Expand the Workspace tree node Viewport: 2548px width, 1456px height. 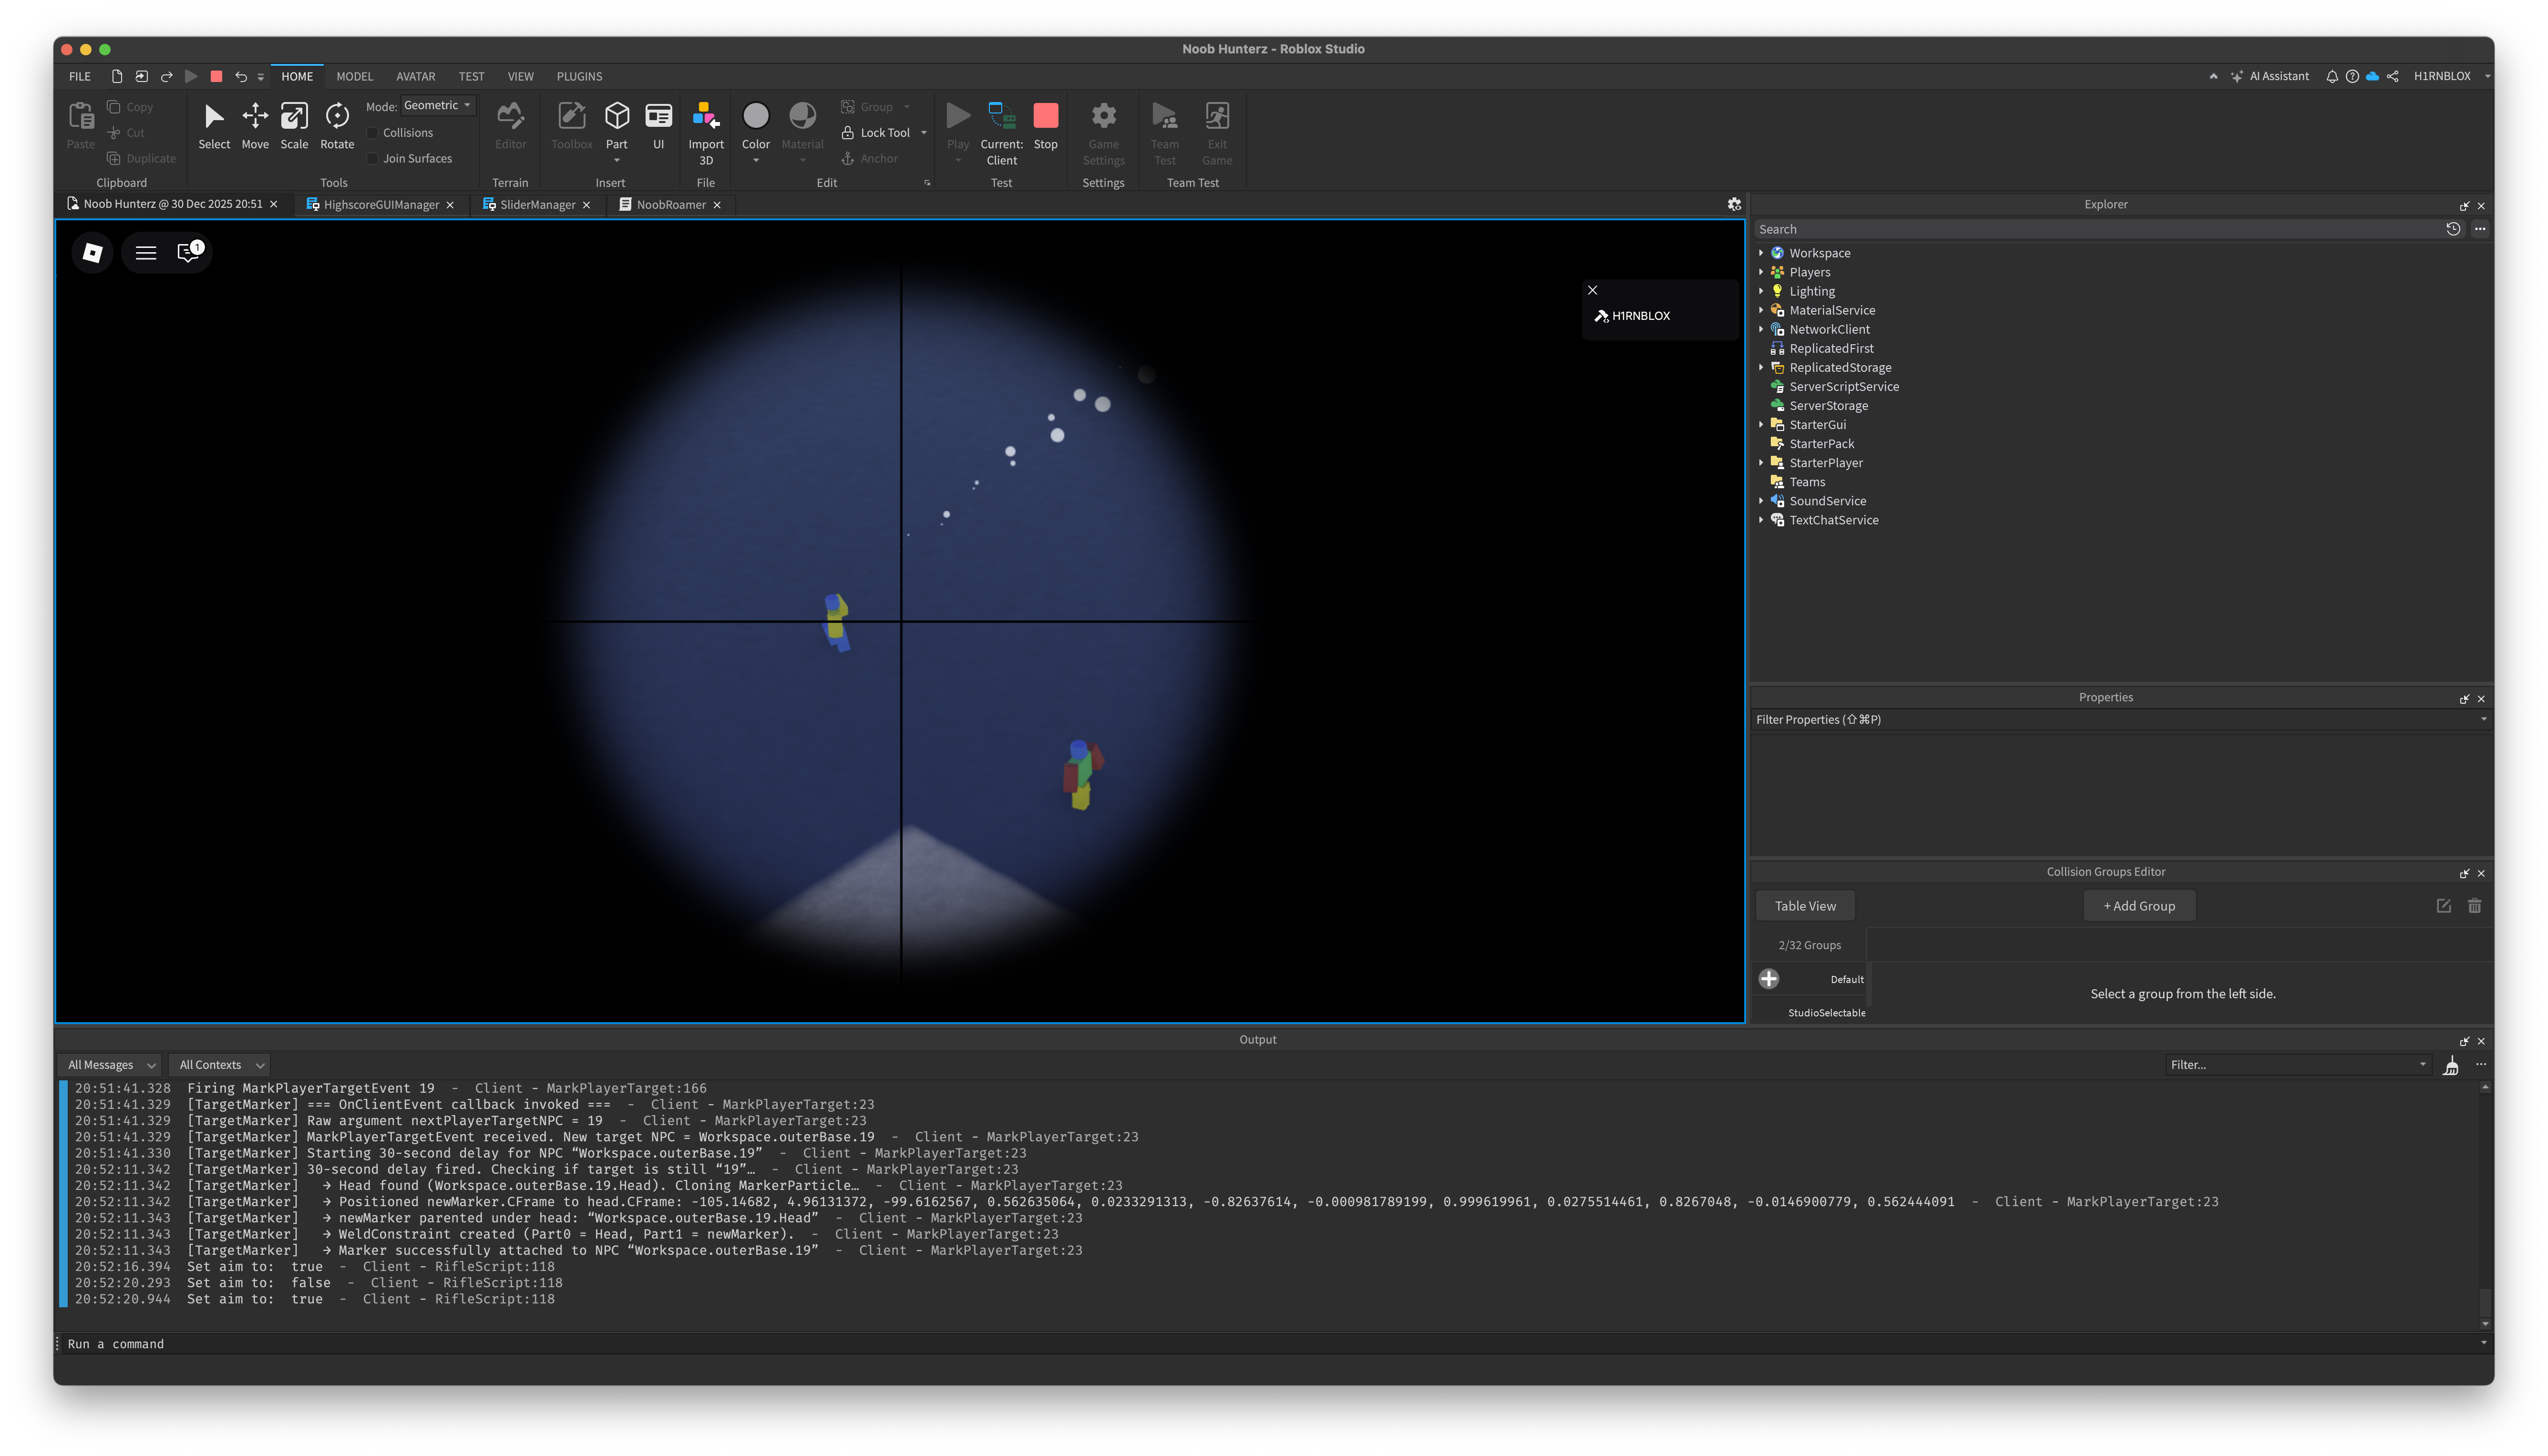tap(1761, 253)
